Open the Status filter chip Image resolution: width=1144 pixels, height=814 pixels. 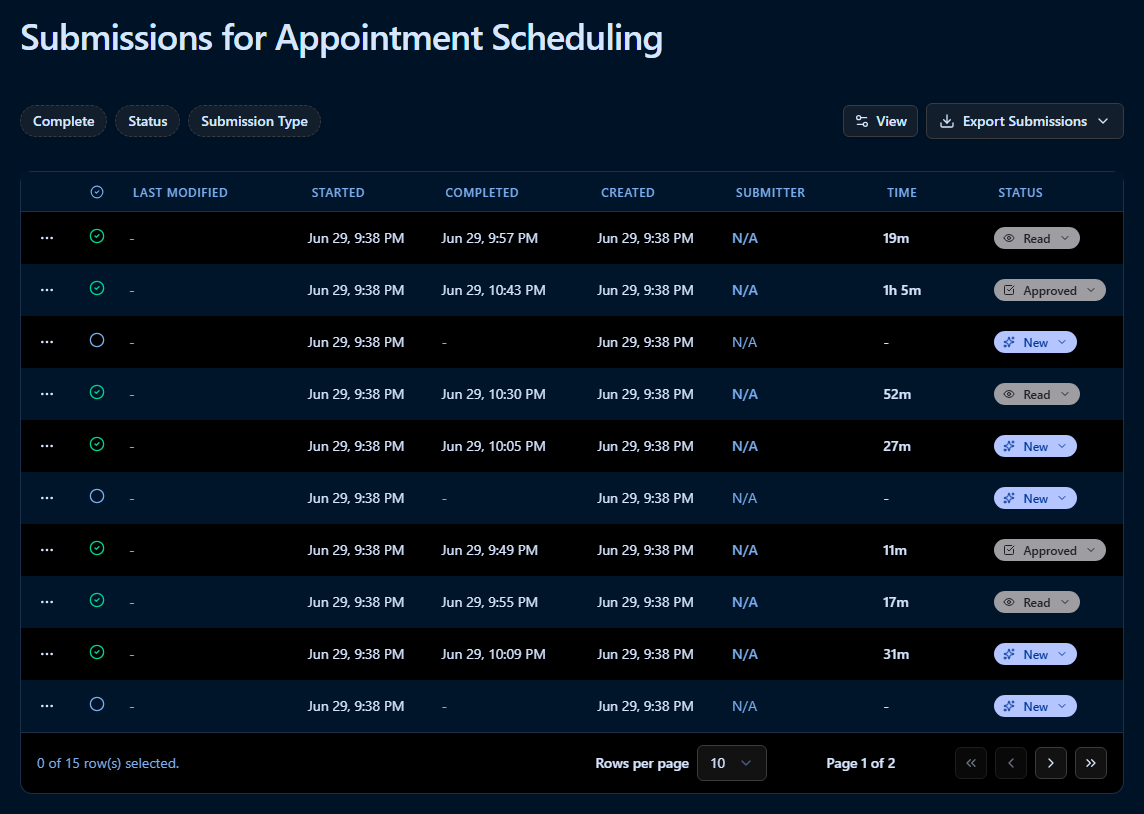(x=147, y=121)
